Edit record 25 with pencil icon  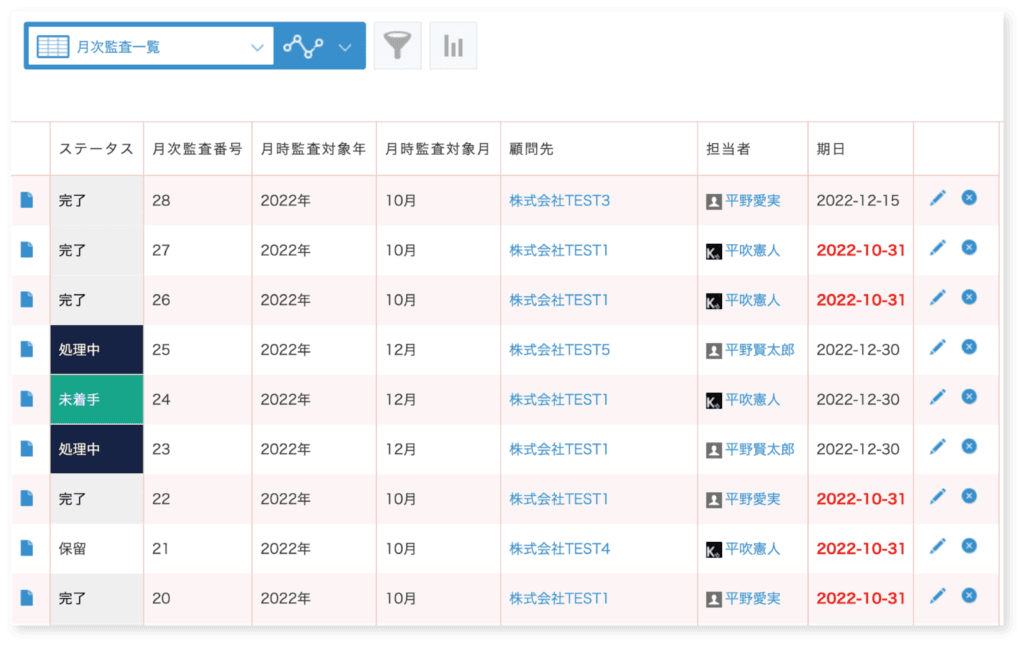938,347
